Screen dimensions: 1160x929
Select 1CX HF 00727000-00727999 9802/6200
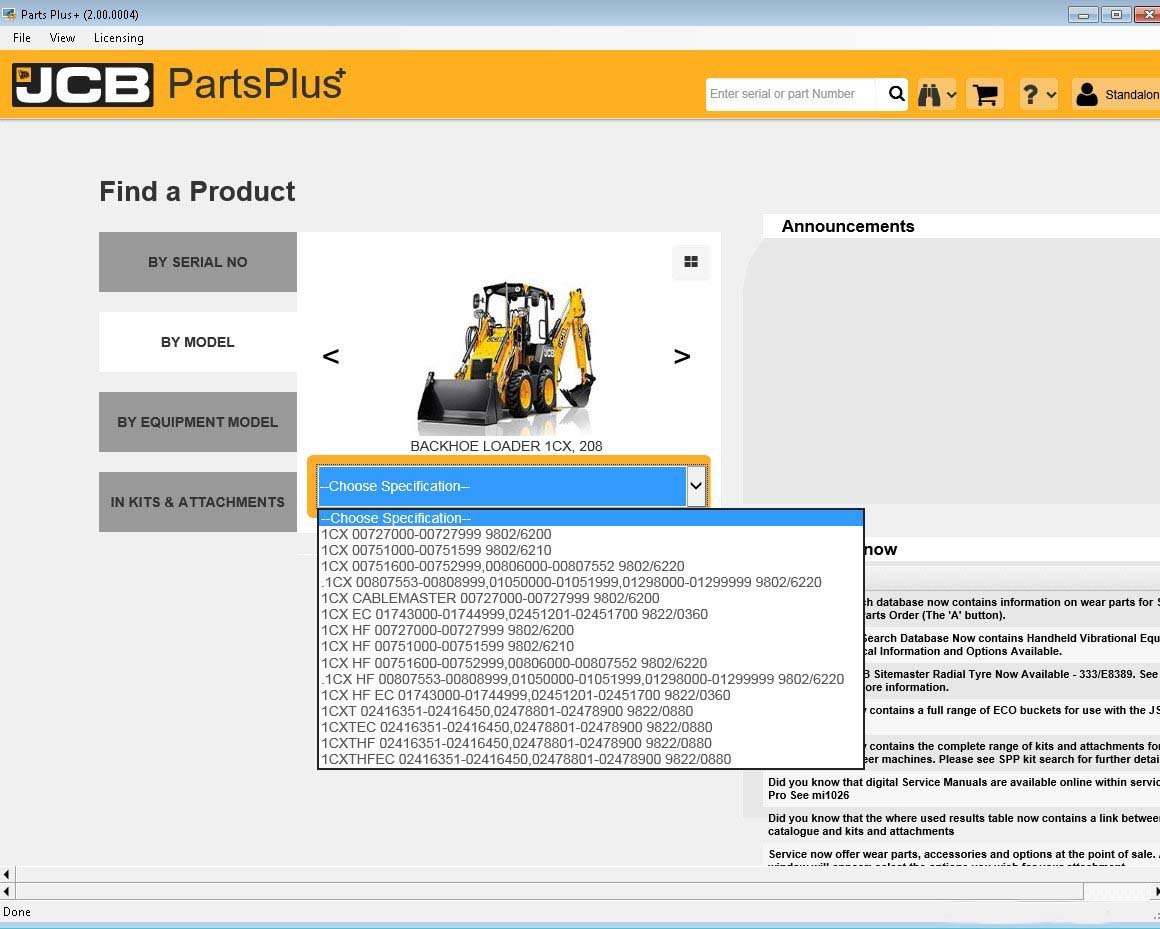pyautogui.click(x=591, y=630)
